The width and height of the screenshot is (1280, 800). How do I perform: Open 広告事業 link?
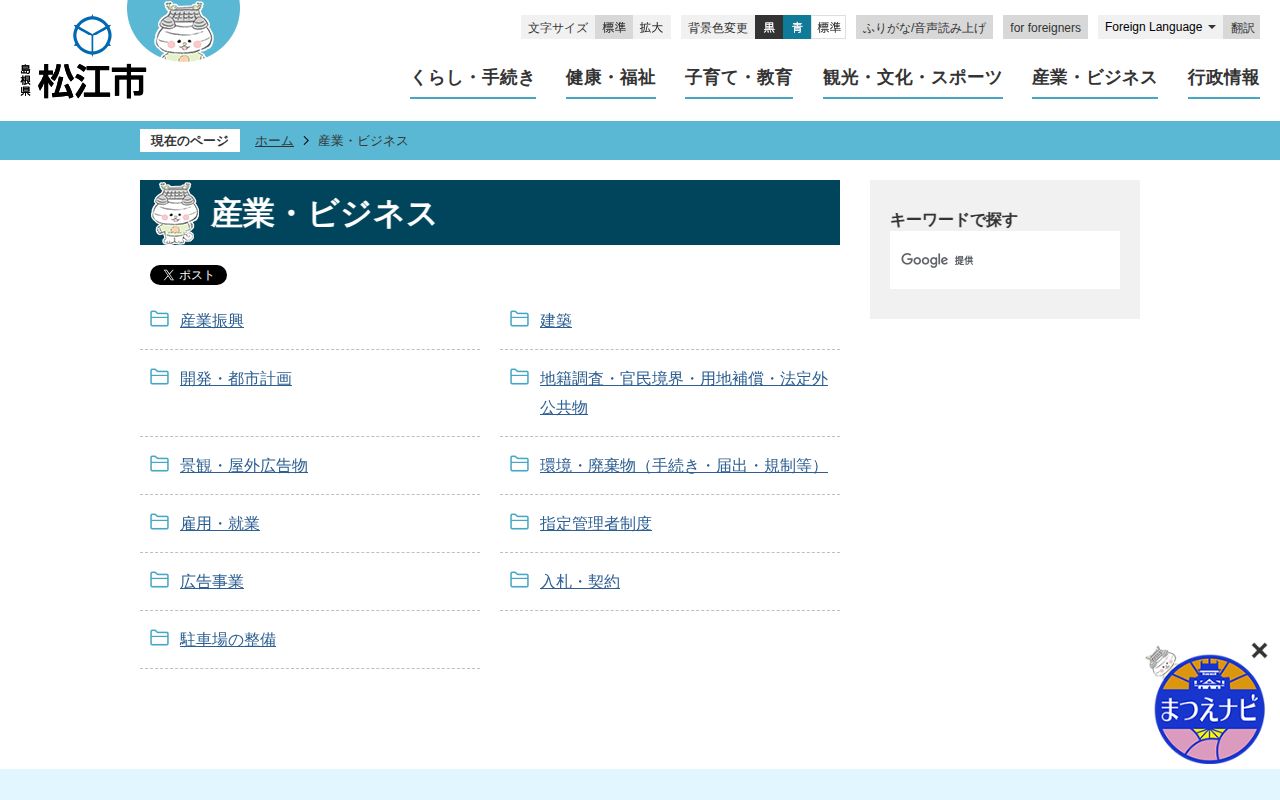click(x=212, y=582)
